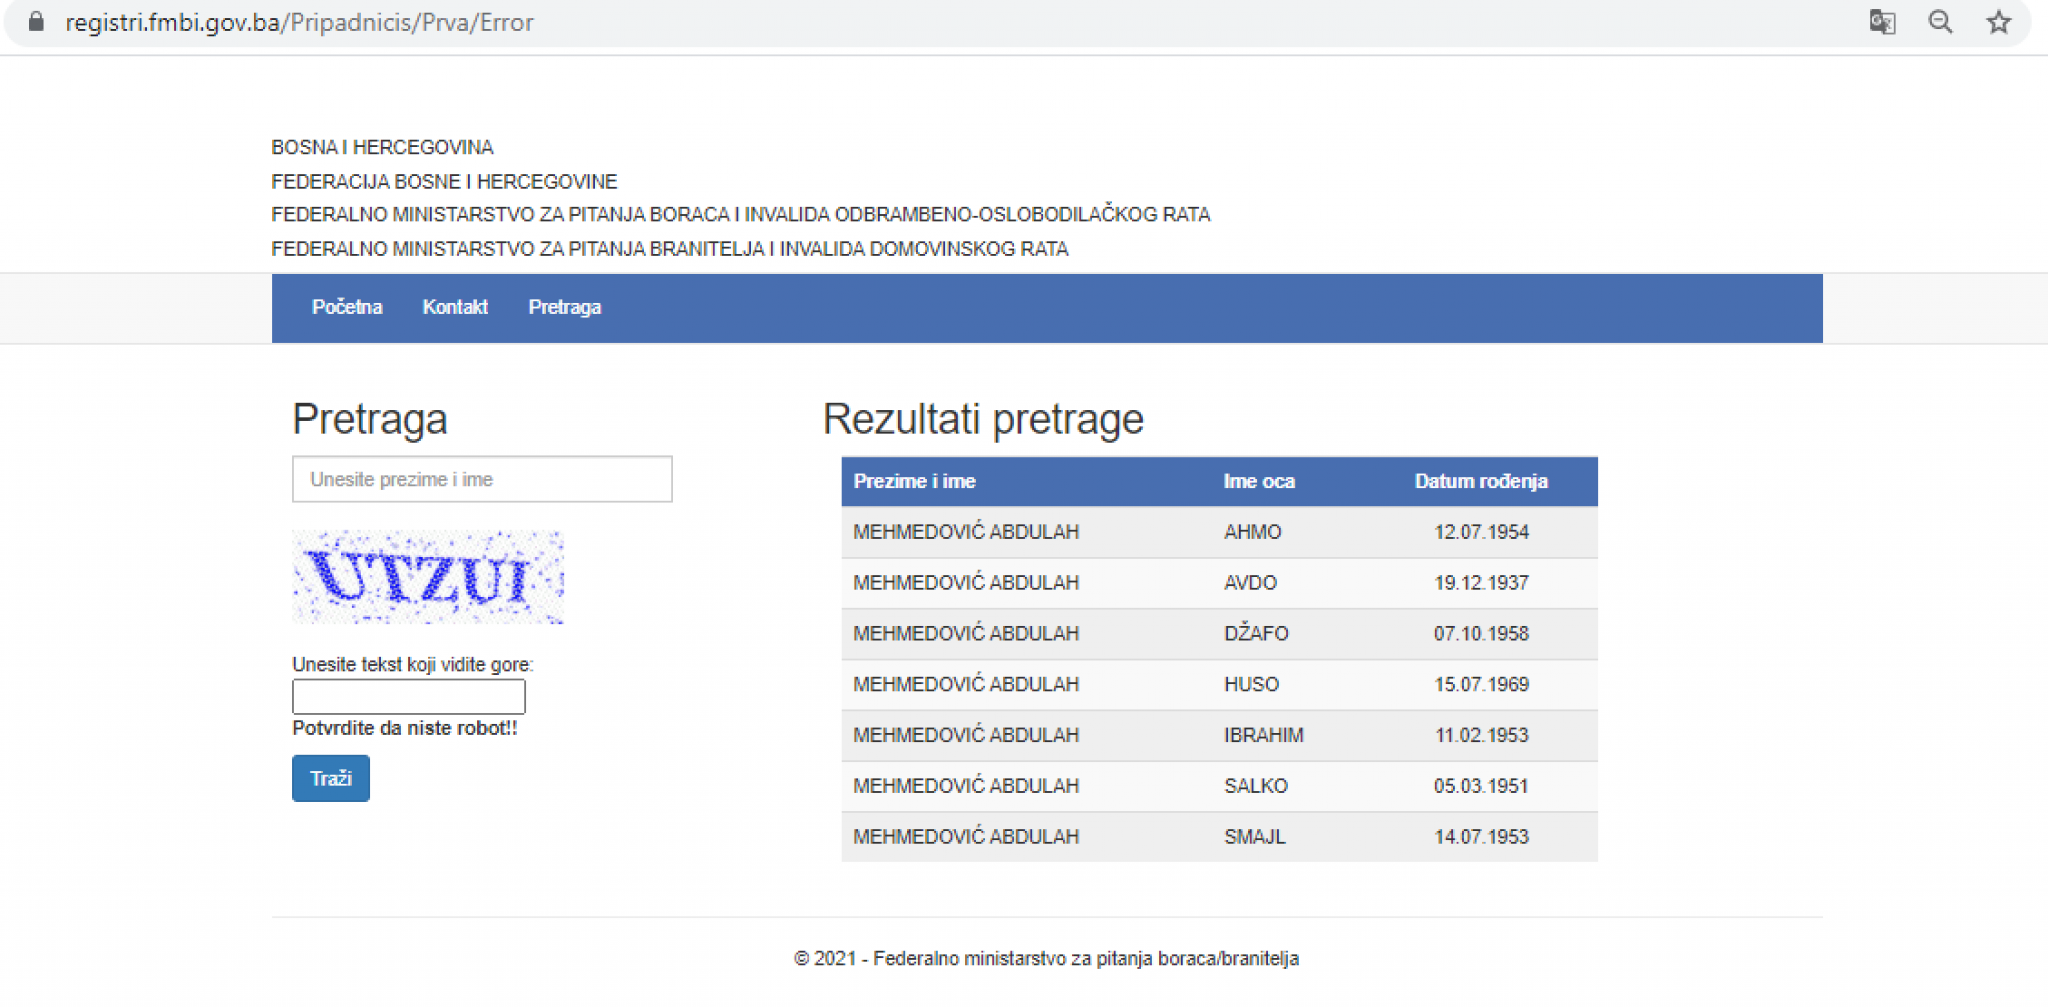
Task: Sort by the Ime oca column header
Action: click(1258, 481)
